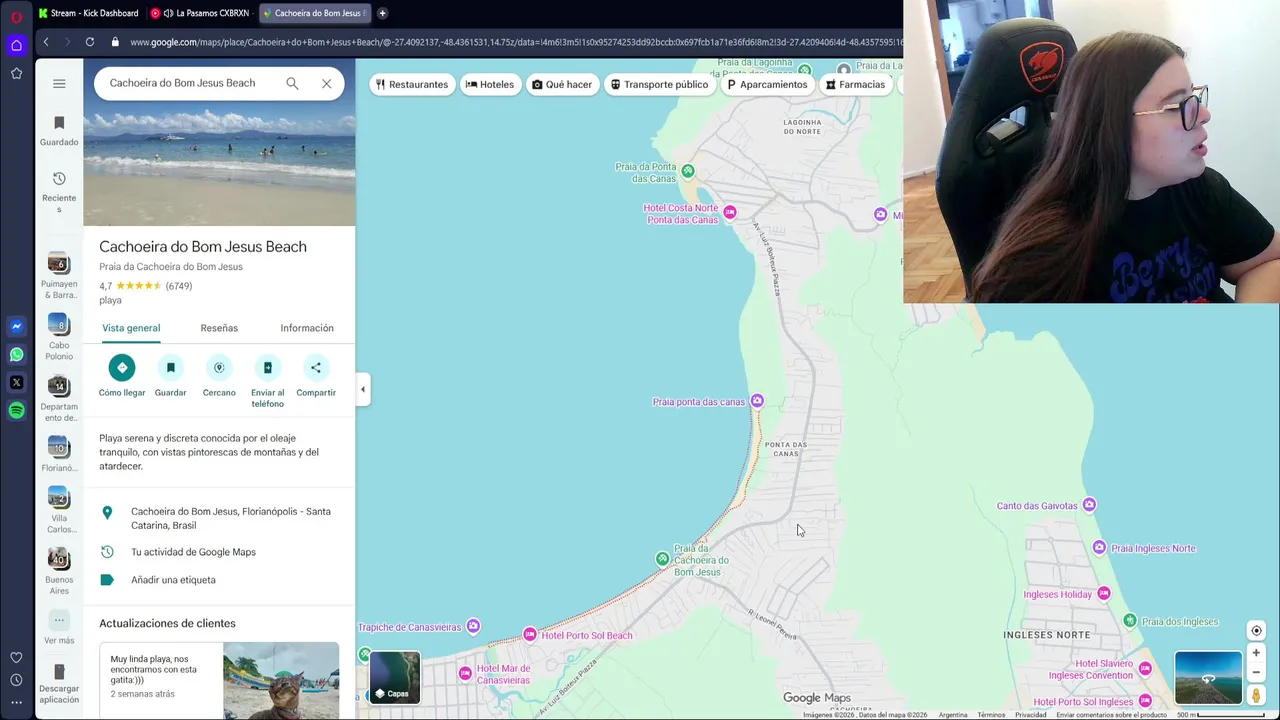Click the Praia da Ponta das Canas marker
Screen dimensions: 1280x720
[688, 171]
